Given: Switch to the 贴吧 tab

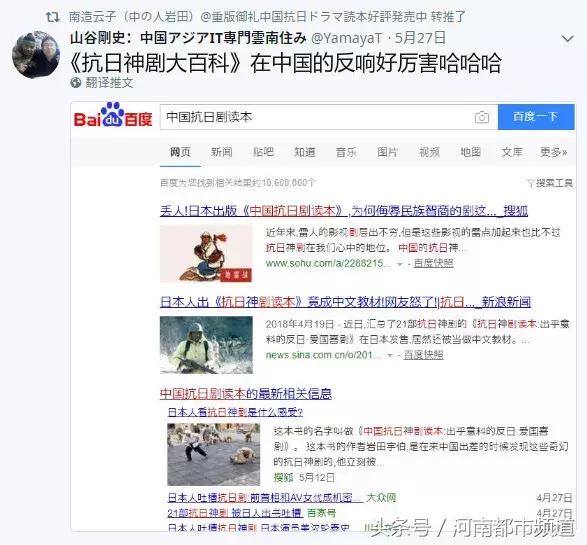Looking at the screenshot, I should [x=263, y=152].
